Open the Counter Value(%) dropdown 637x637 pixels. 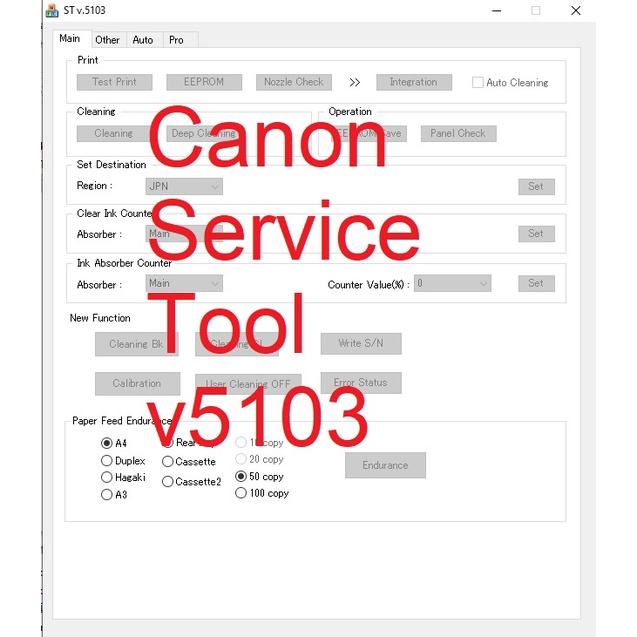tap(453, 284)
